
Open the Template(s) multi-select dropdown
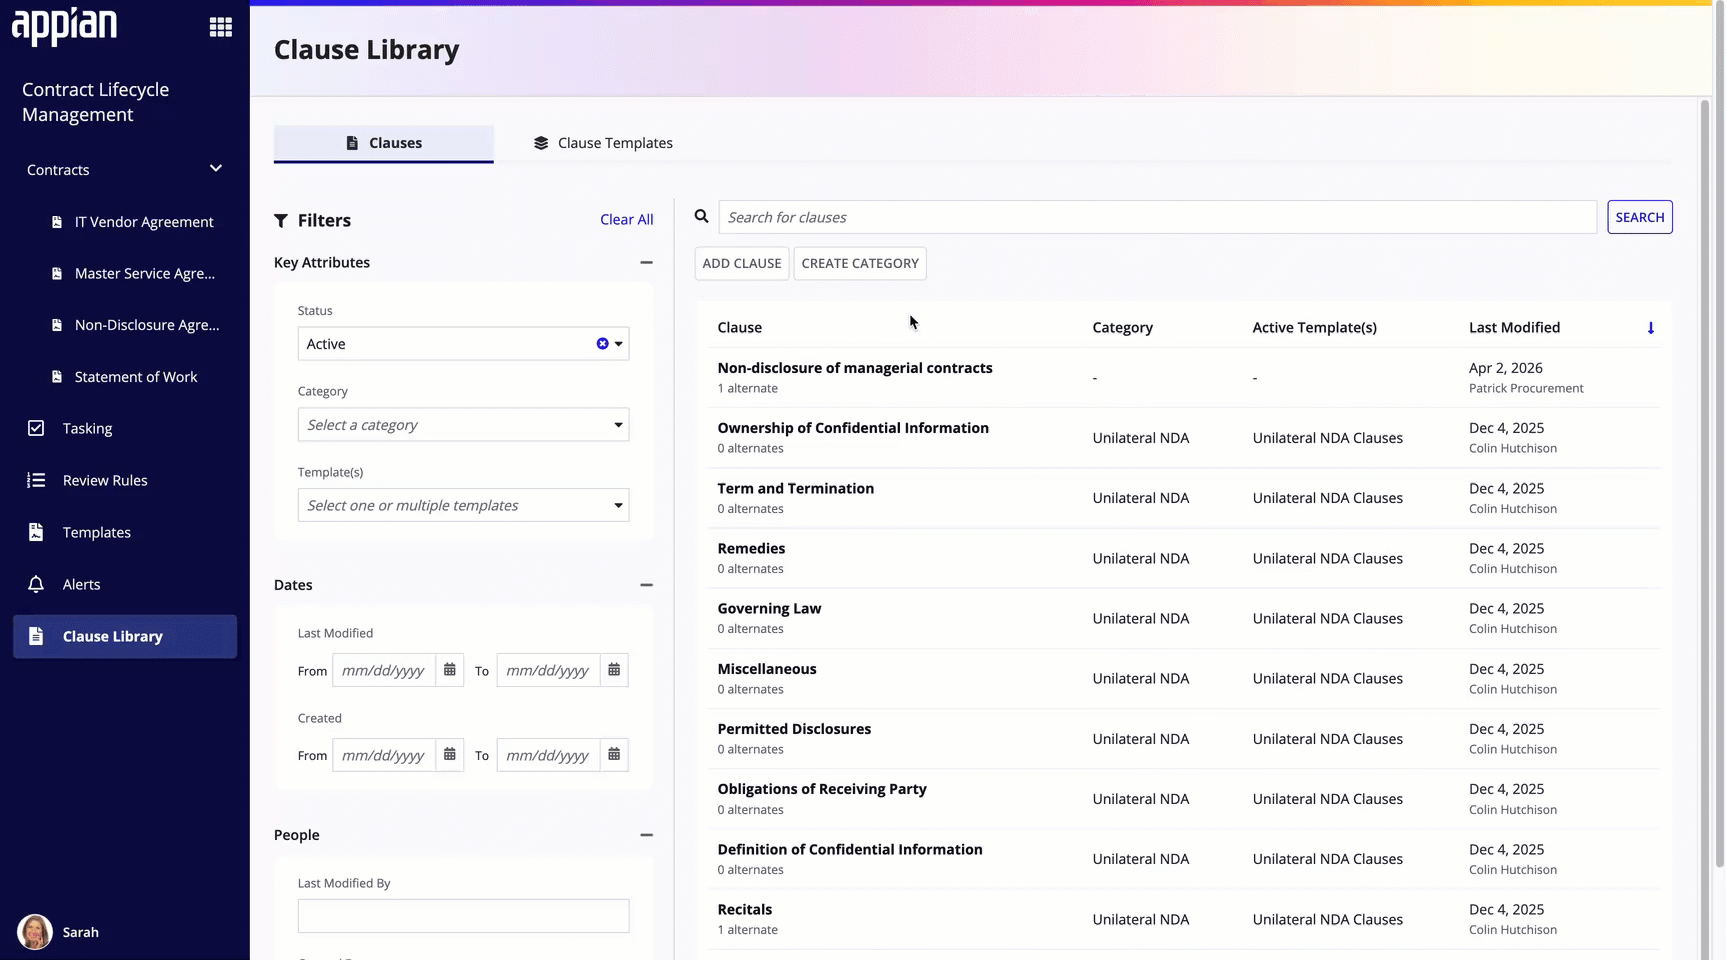point(463,505)
